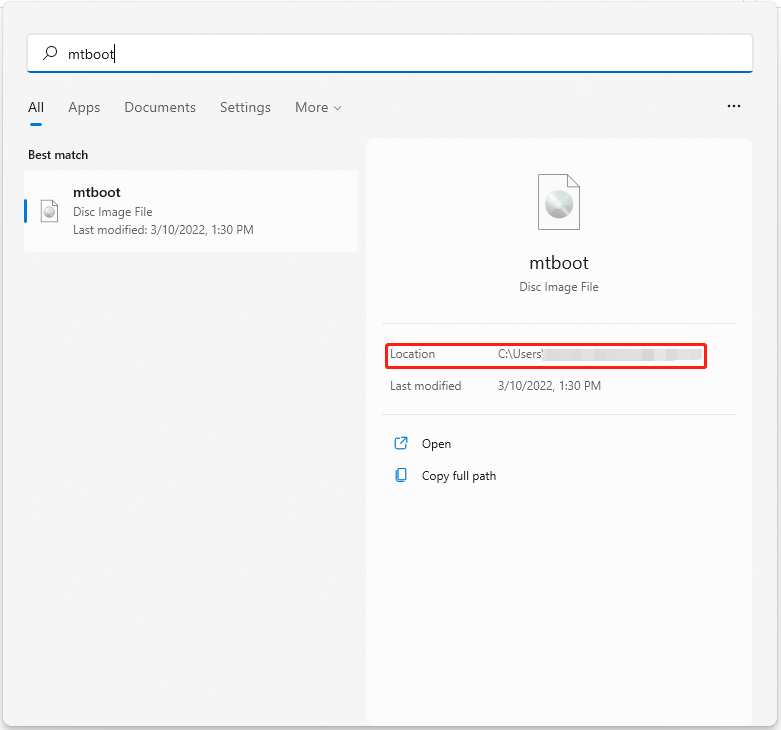Click the disc image icon in result row

(49, 211)
